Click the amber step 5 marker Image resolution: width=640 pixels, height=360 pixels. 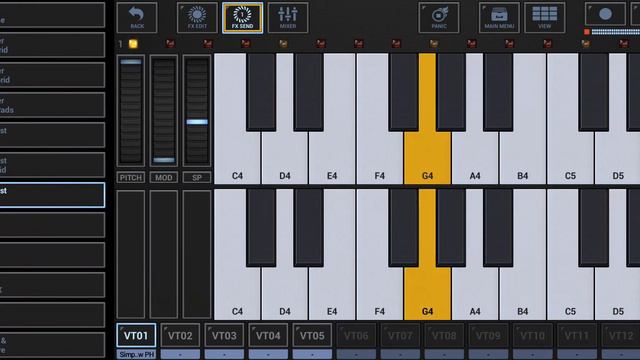(283, 43)
